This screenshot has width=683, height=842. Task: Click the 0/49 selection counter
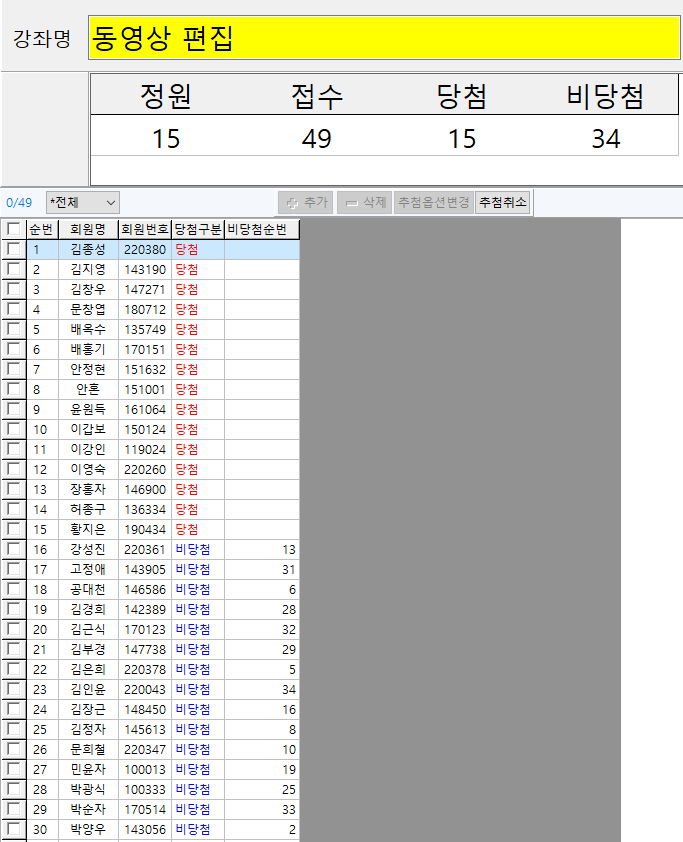pos(19,203)
